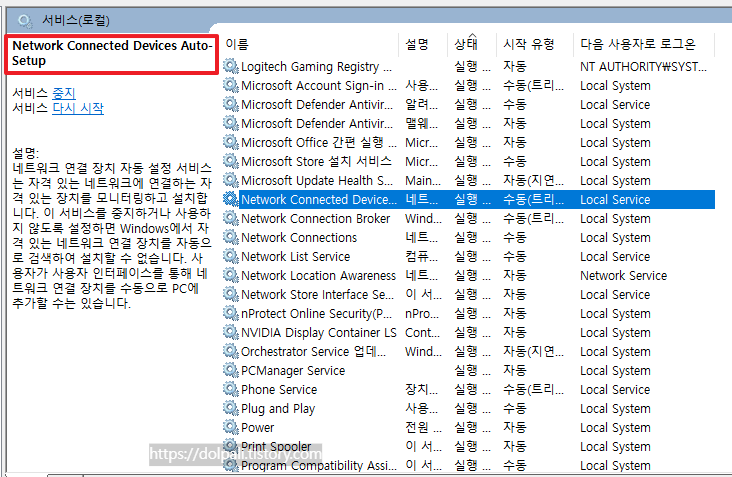The image size is (732, 477).
Task: Select gear icon beside Network Connection Broker
Action: [231, 218]
